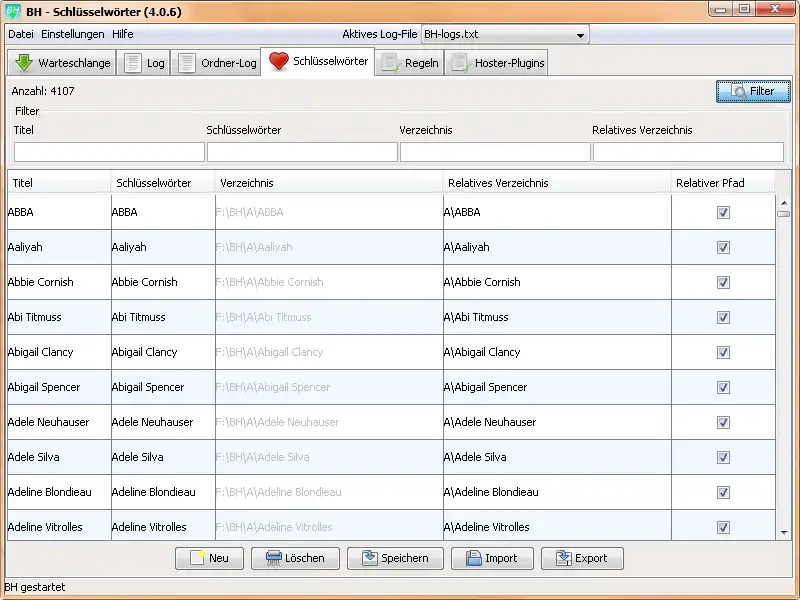The image size is (800, 600).
Task: Click the Import button
Action: 492,558
